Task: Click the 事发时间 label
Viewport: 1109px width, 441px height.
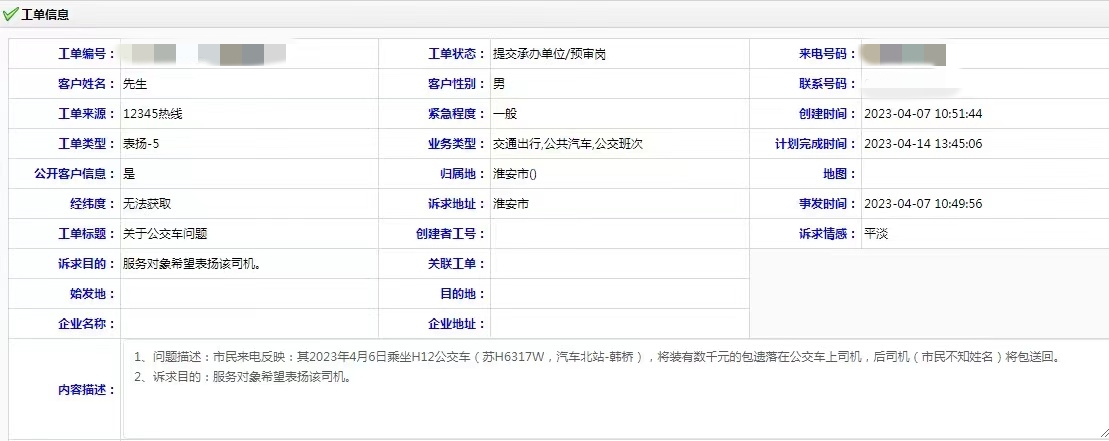Action: pyautogui.click(x=827, y=204)
